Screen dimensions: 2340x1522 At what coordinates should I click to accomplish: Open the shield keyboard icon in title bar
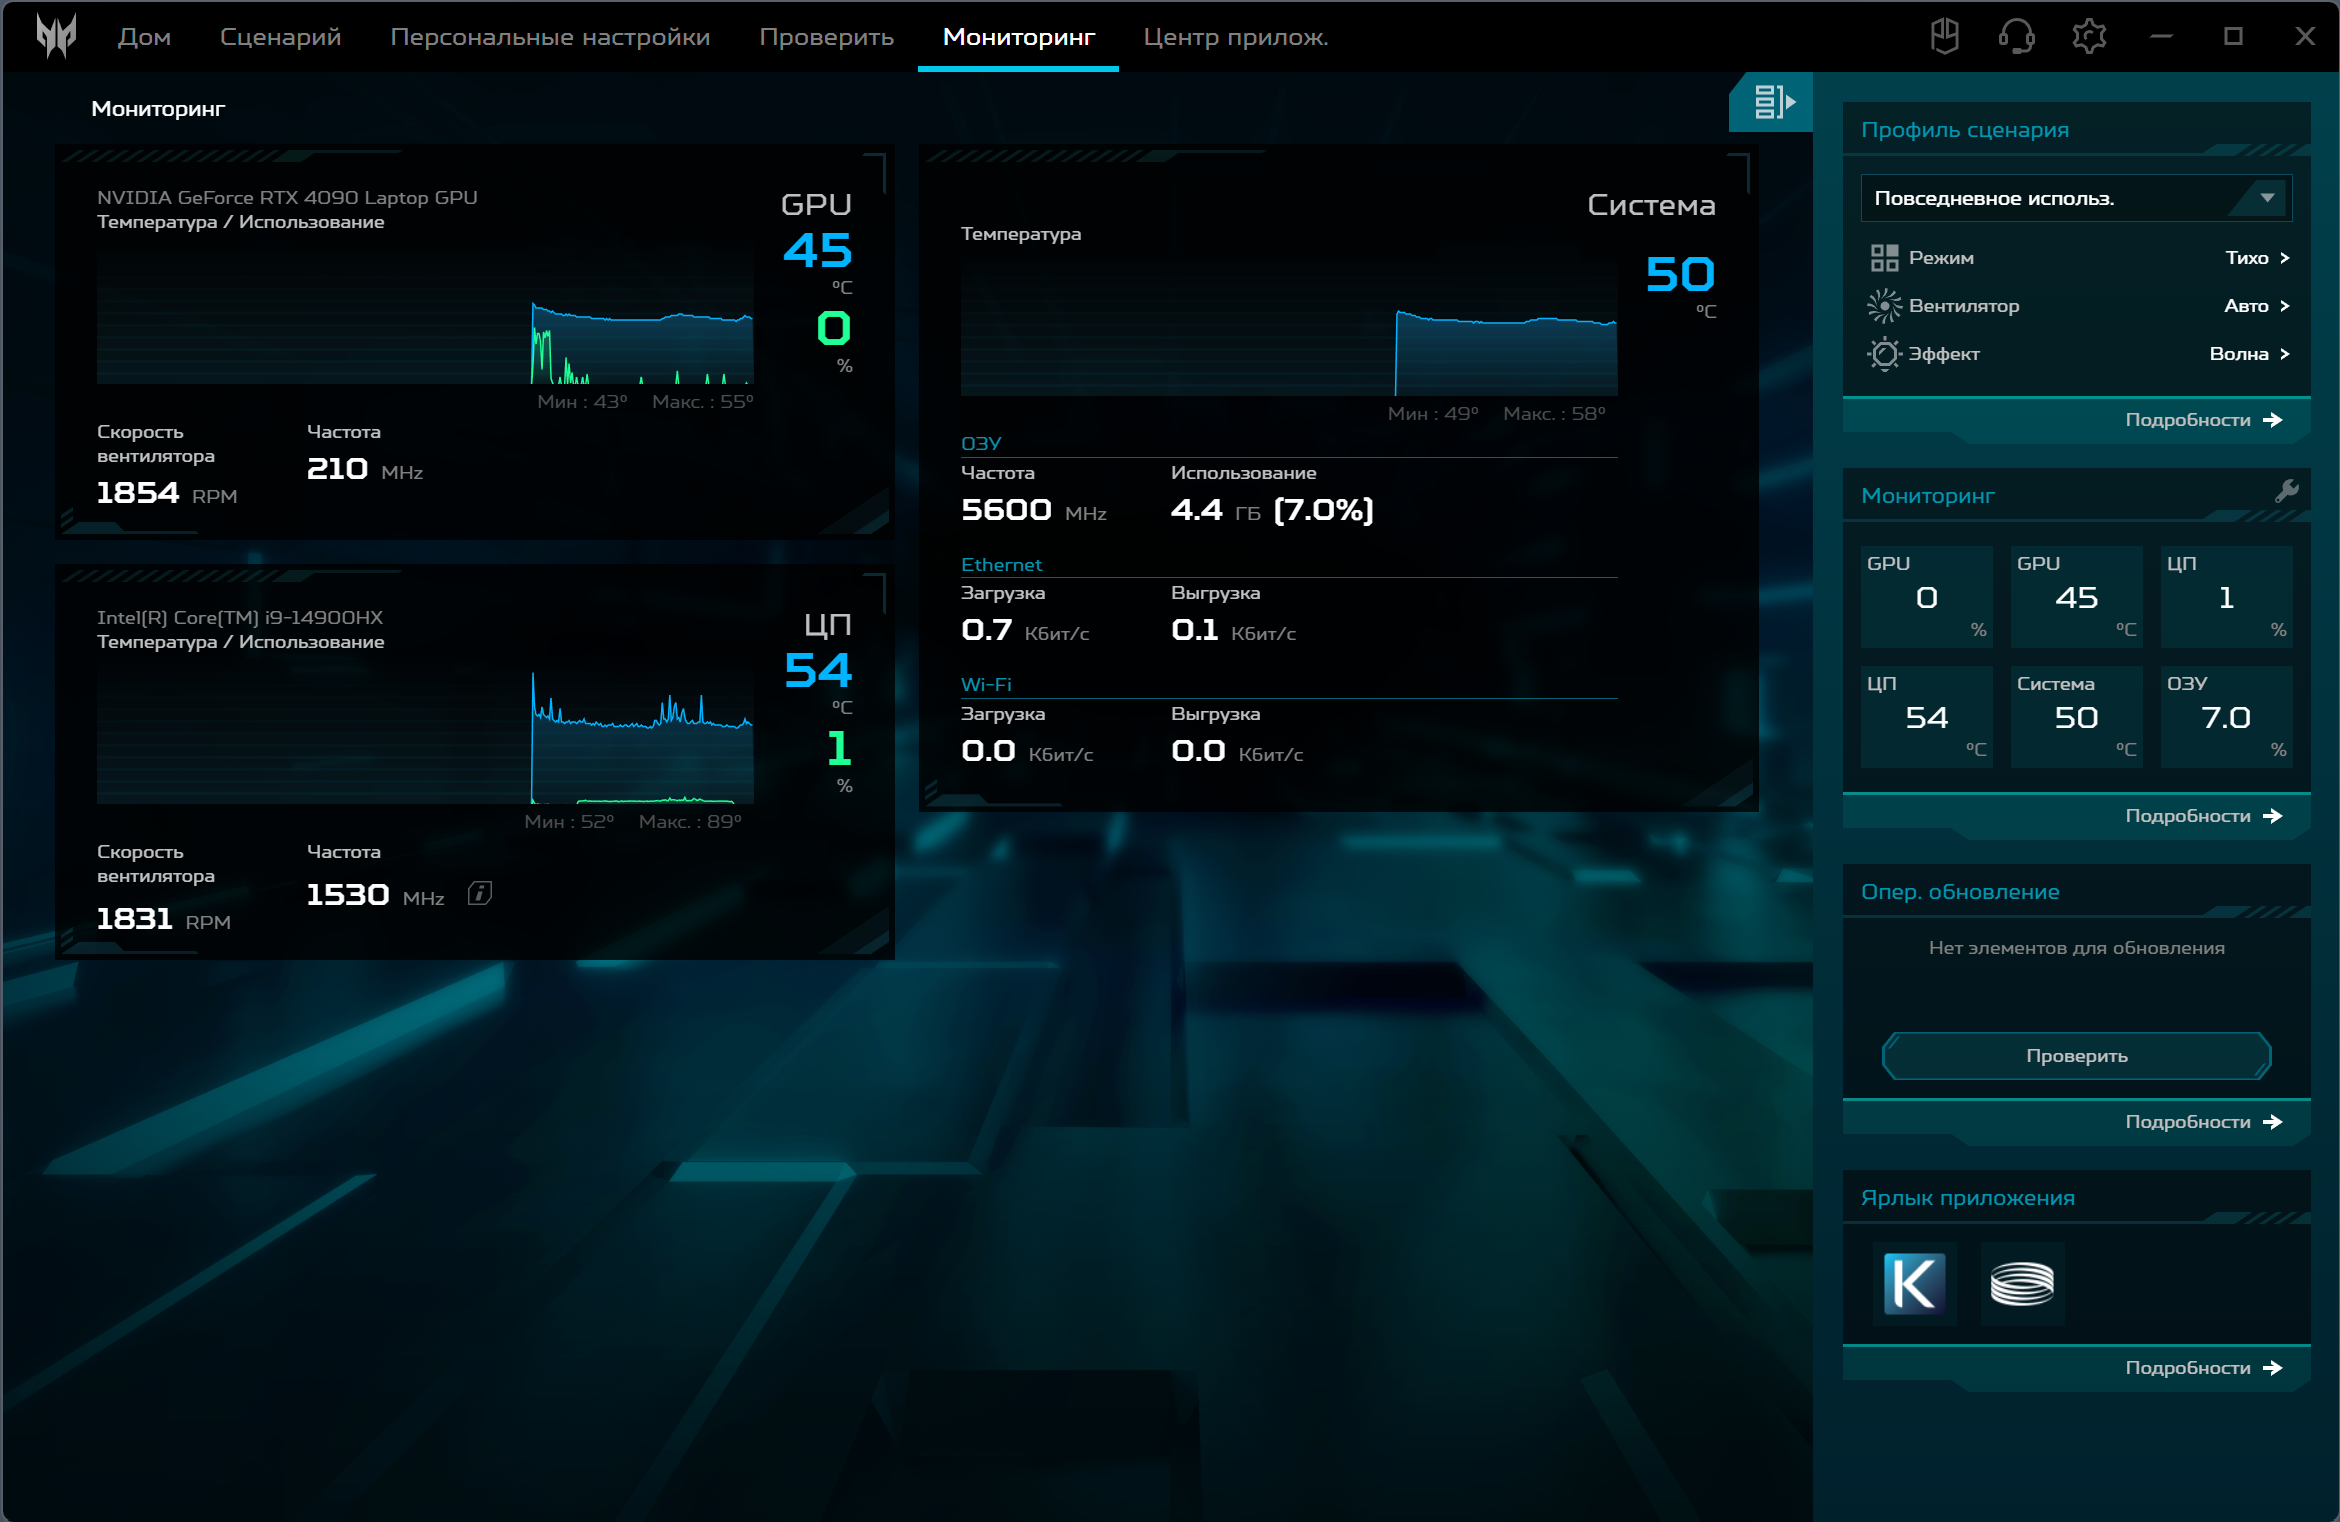pos(1944,37)
